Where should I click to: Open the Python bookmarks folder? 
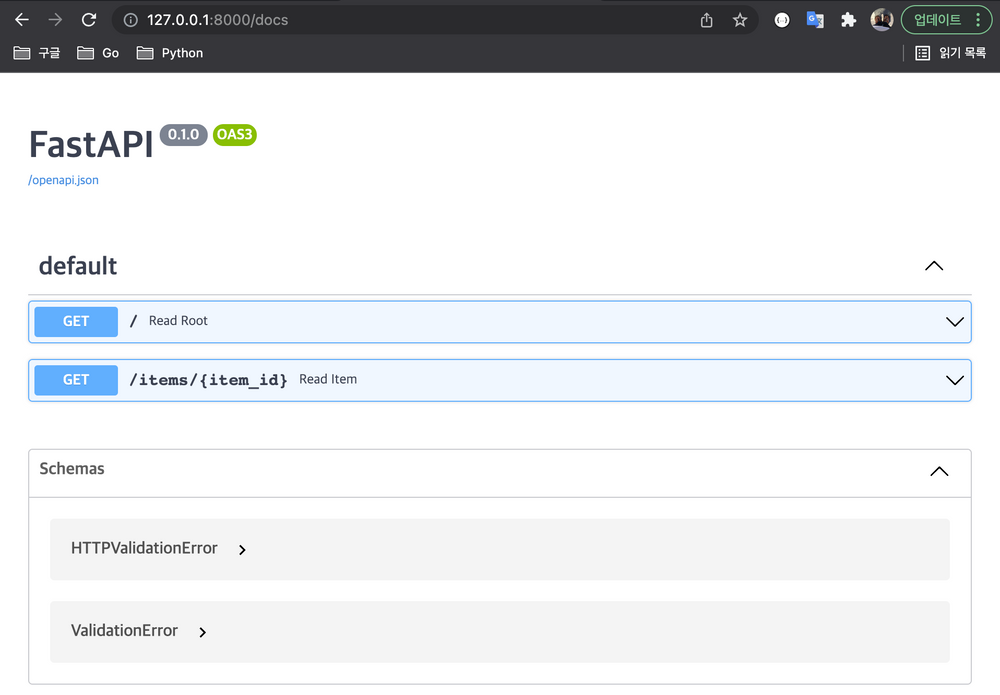click(170, 53)
